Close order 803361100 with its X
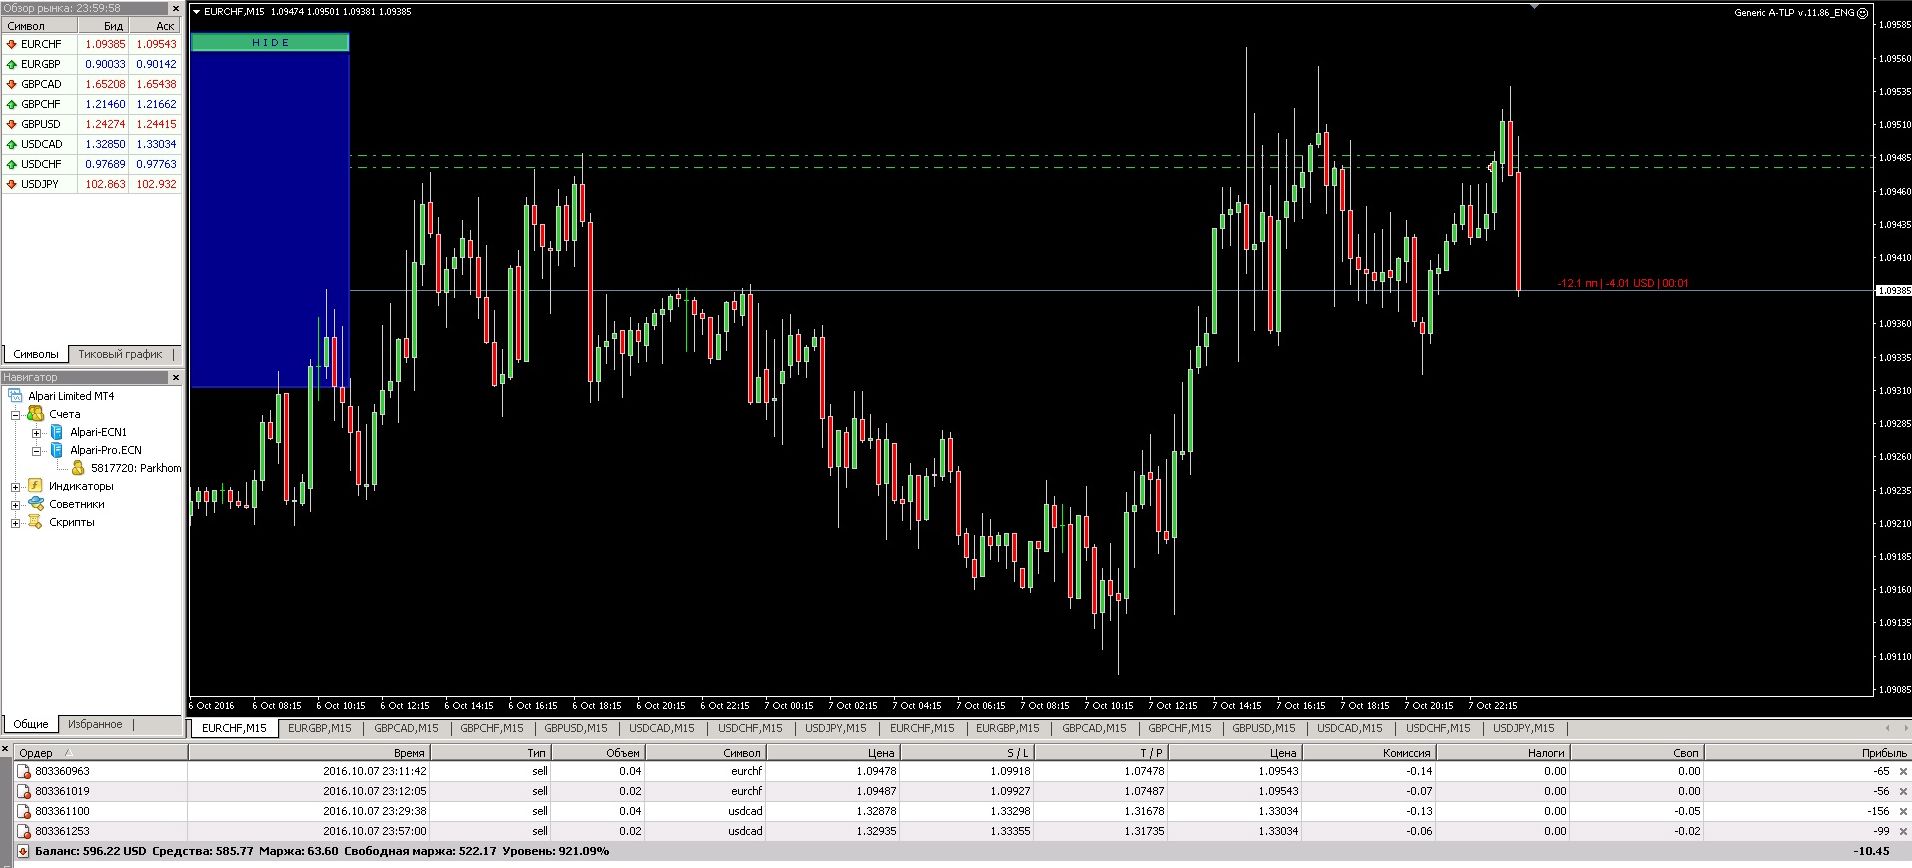The image size is (1912, 868). point(1903,811)
